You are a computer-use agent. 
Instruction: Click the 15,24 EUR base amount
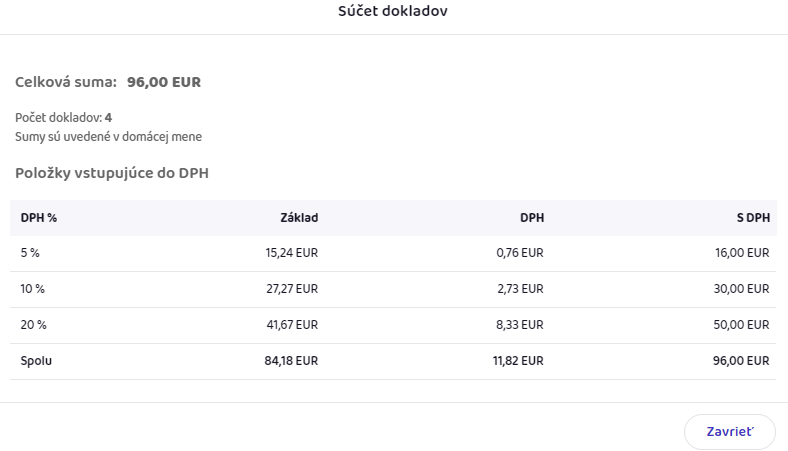click(291, 253)
